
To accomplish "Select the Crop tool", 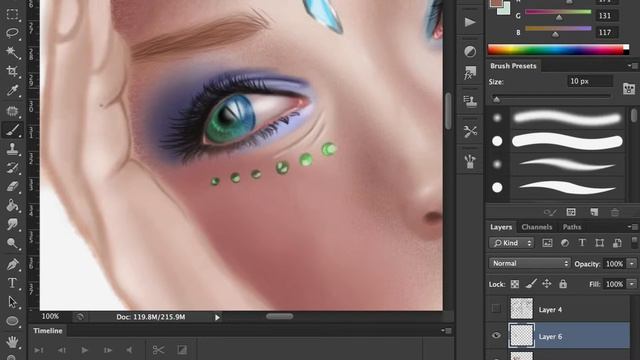I will 12,71.
